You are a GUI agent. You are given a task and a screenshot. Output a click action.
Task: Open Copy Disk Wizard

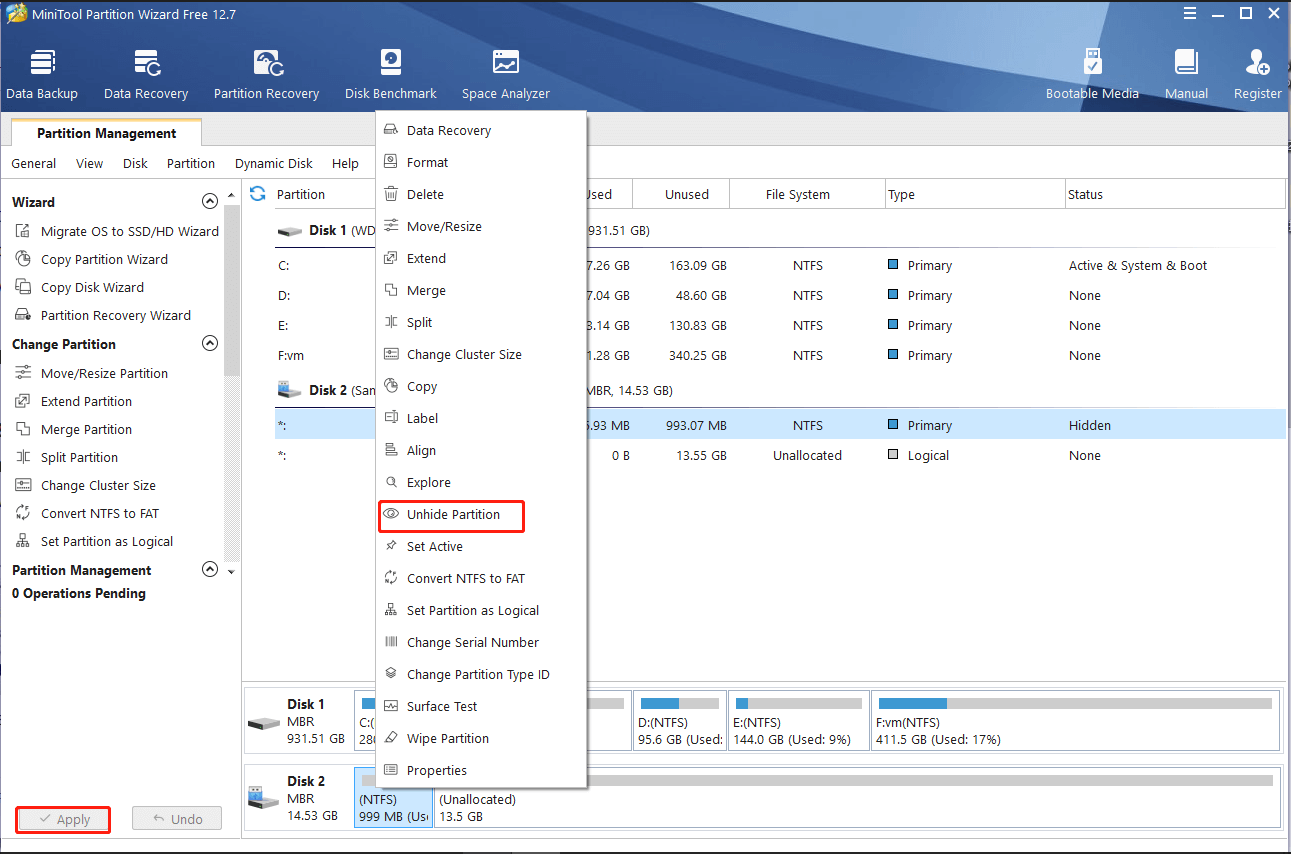(x=80, y=287)
